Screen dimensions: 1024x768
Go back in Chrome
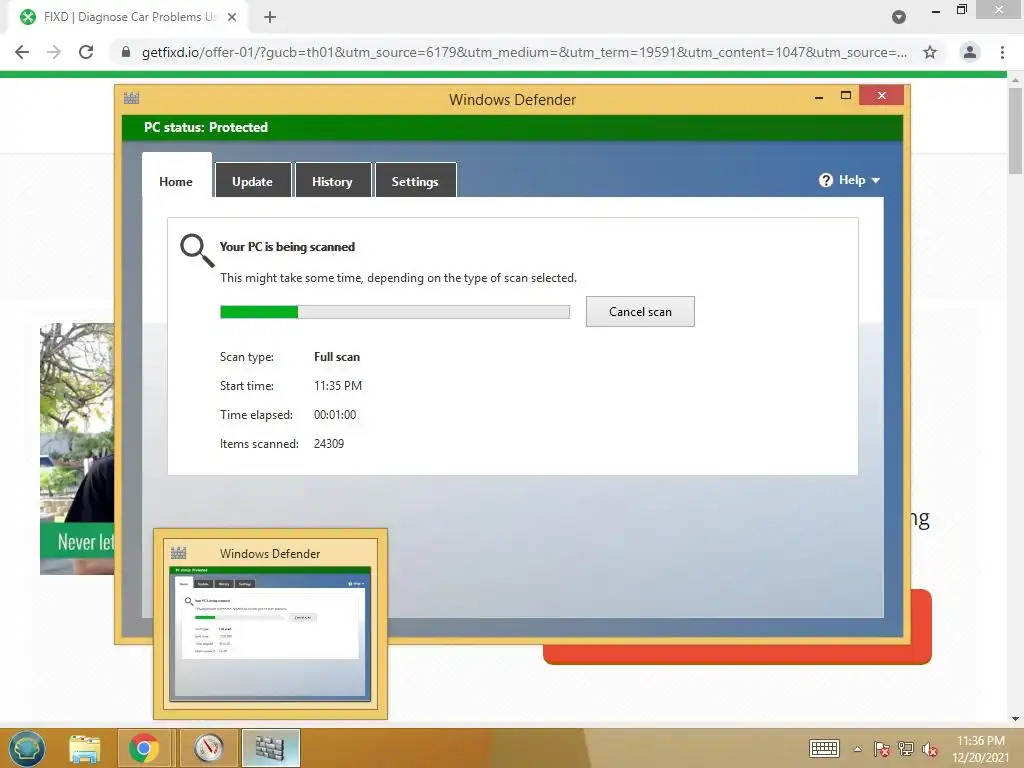22,52
